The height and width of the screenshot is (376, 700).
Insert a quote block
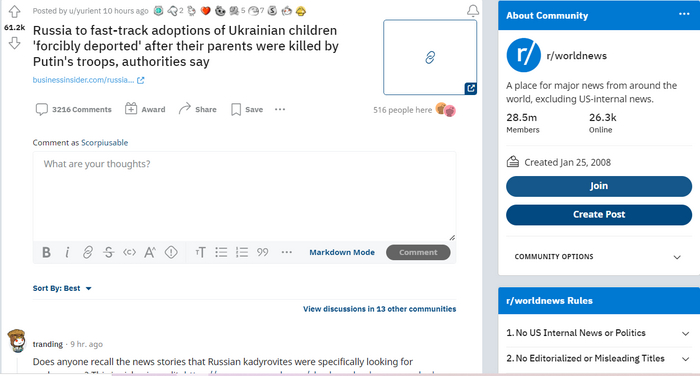click(x=262, y=252)
